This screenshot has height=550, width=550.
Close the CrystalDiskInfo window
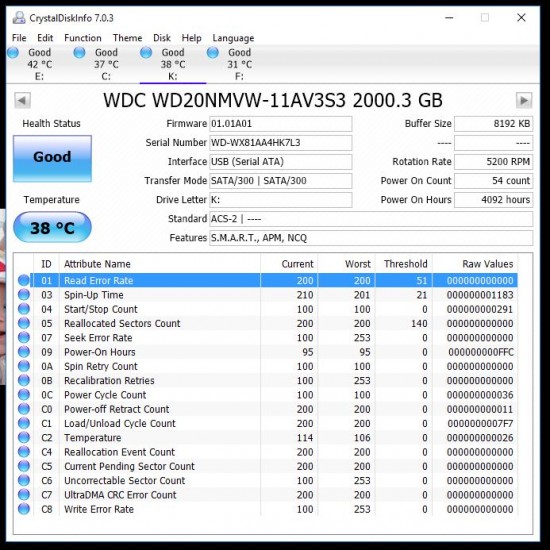coord(521,18)
